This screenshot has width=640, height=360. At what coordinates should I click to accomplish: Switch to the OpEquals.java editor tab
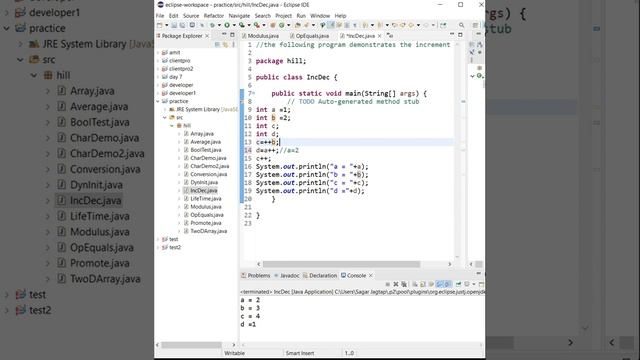[x=309, y=36]
